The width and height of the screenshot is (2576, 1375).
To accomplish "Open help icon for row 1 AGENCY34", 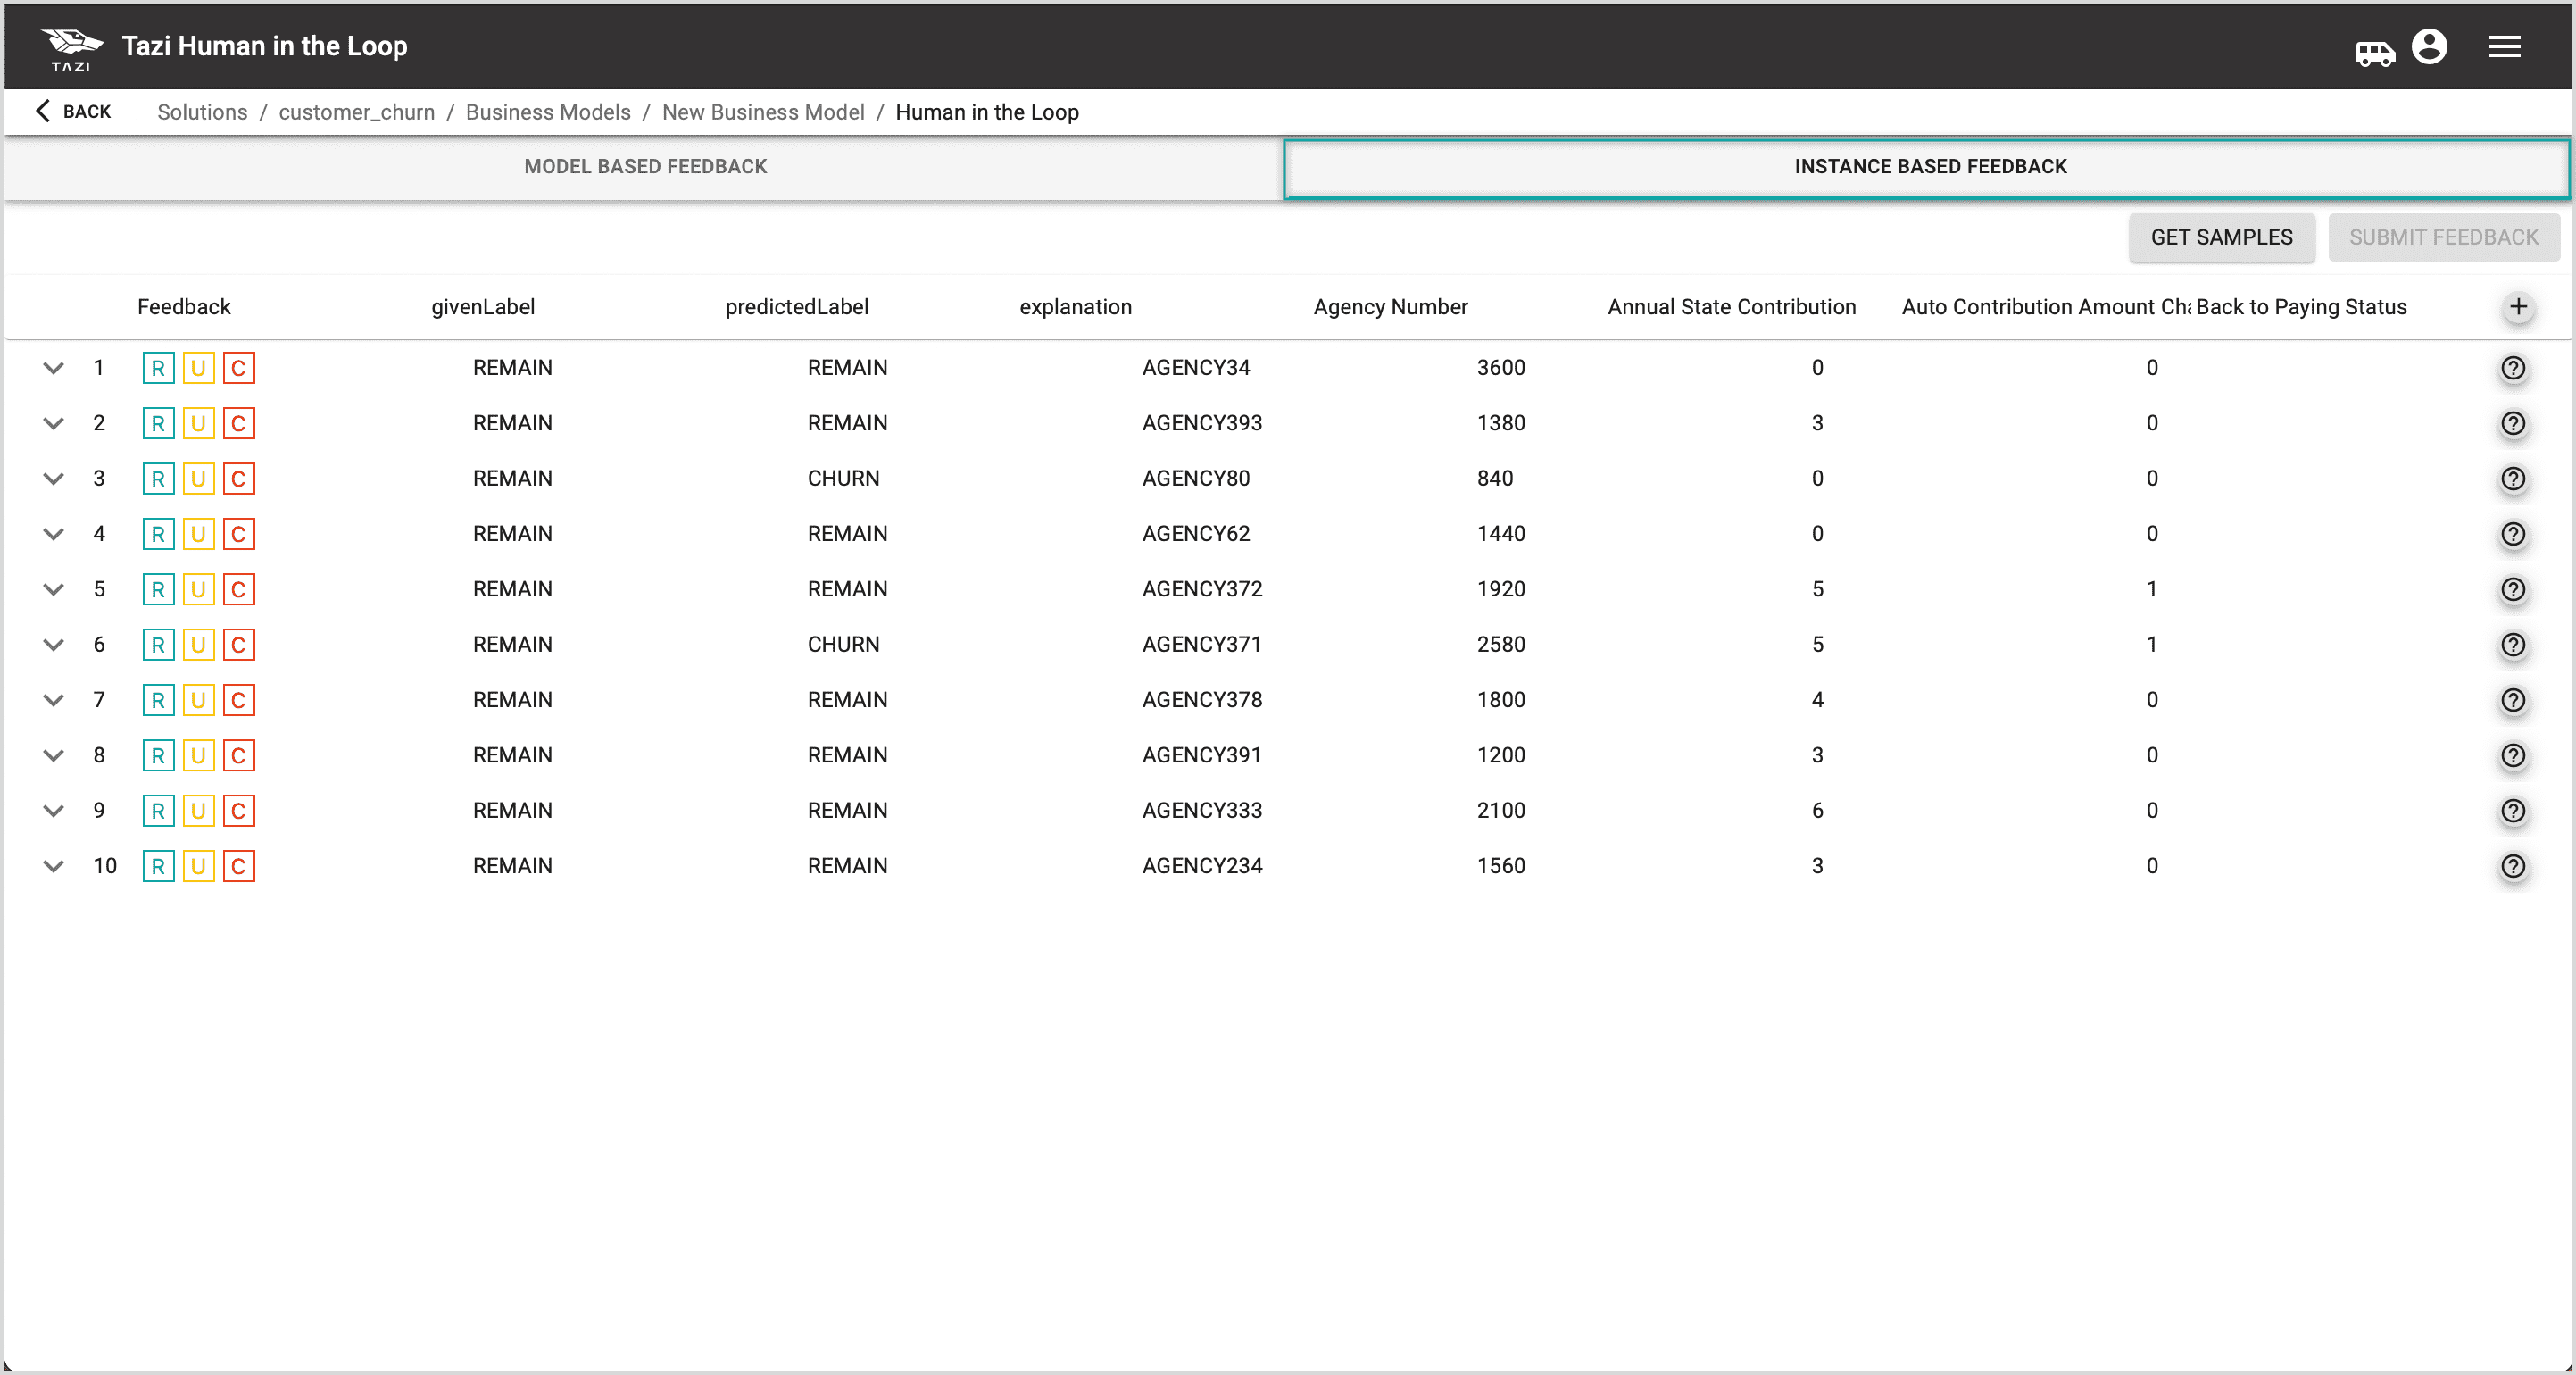I will [x=2513, y=368].
